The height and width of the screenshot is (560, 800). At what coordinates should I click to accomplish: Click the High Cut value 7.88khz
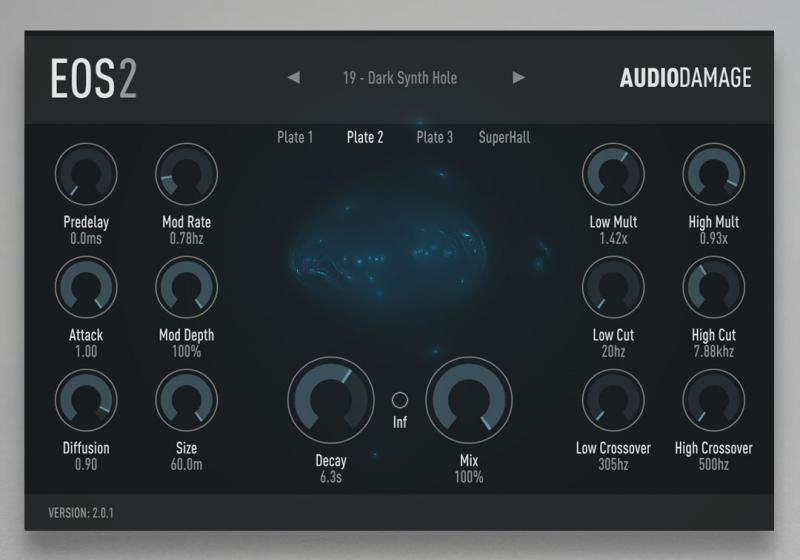click(x=714, y=351)
